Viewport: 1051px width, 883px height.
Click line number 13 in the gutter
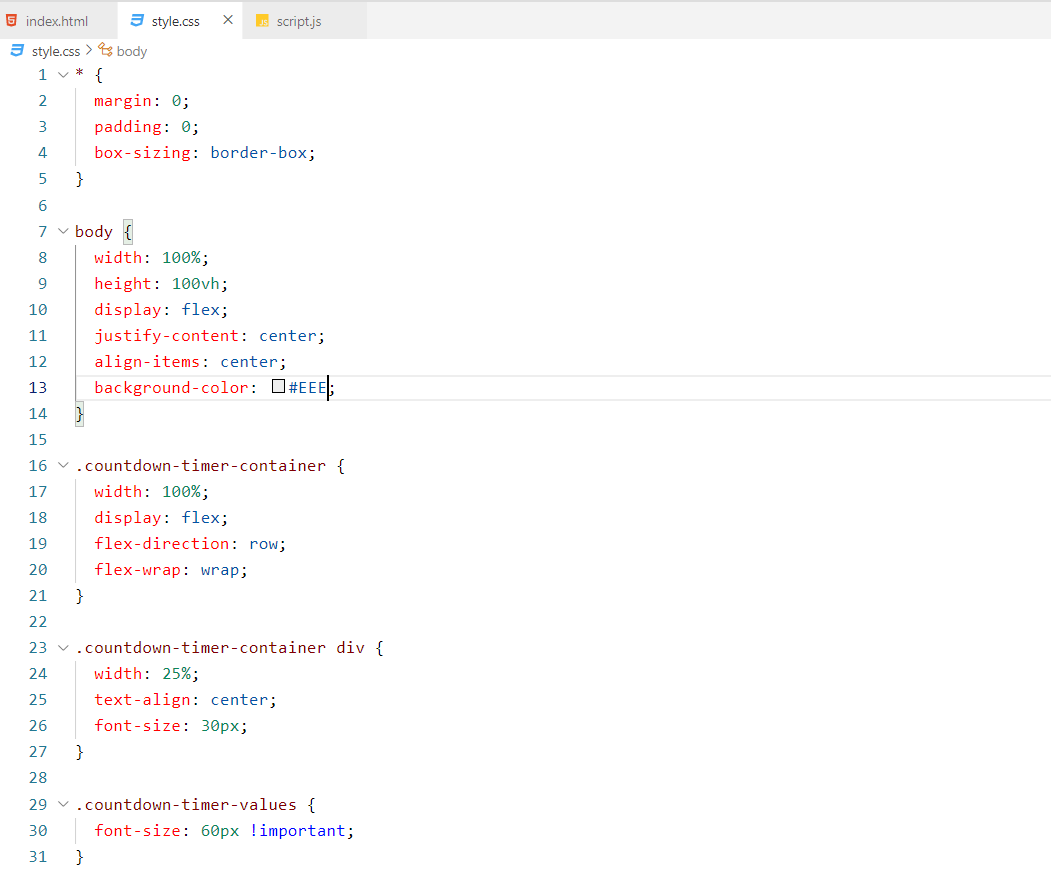click(x=38, y=388)
